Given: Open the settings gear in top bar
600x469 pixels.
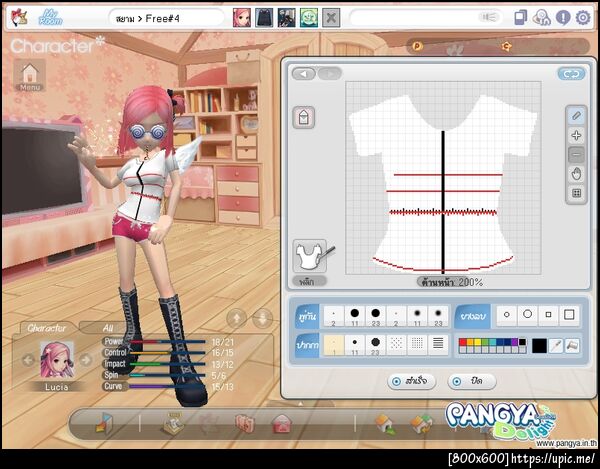Looking at the screenshot, I should [583, 18].
